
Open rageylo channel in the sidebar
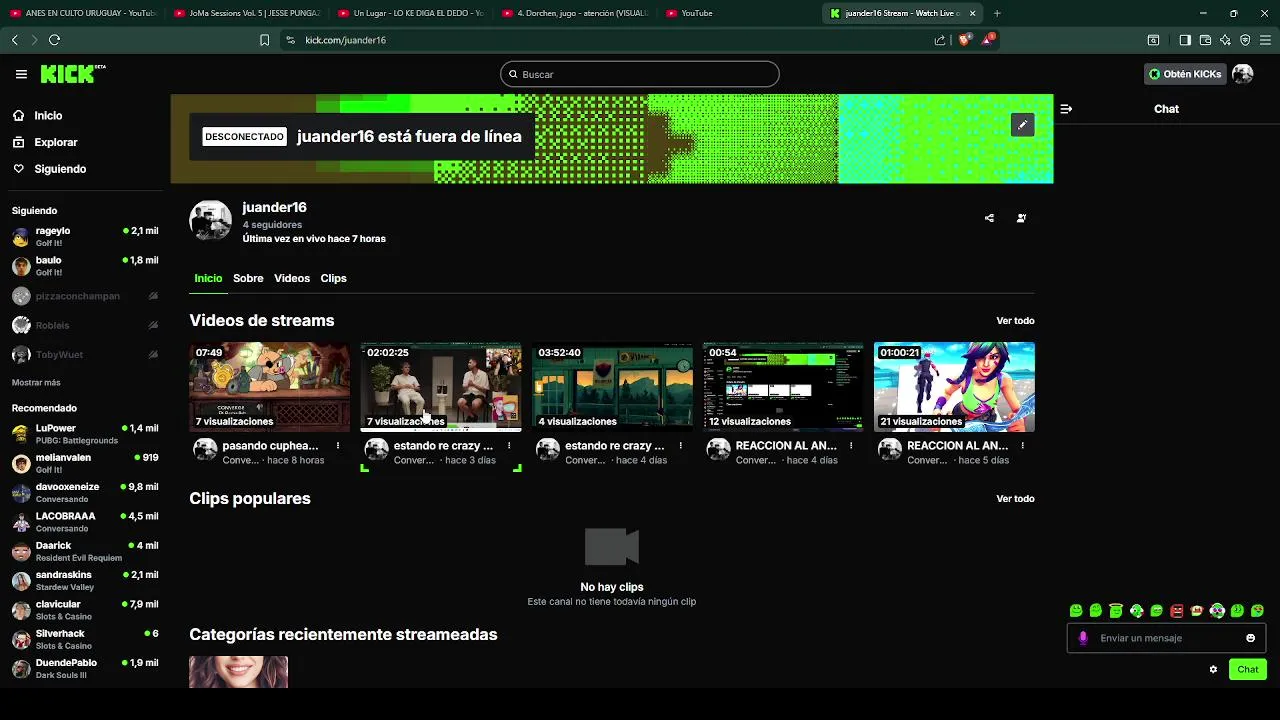click(85, 237)
